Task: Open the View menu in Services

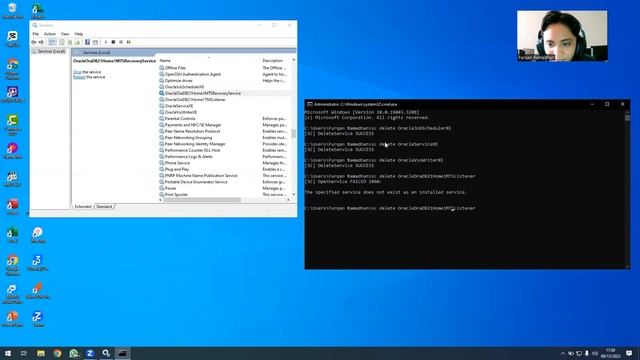Action: [x=65, y=34]
